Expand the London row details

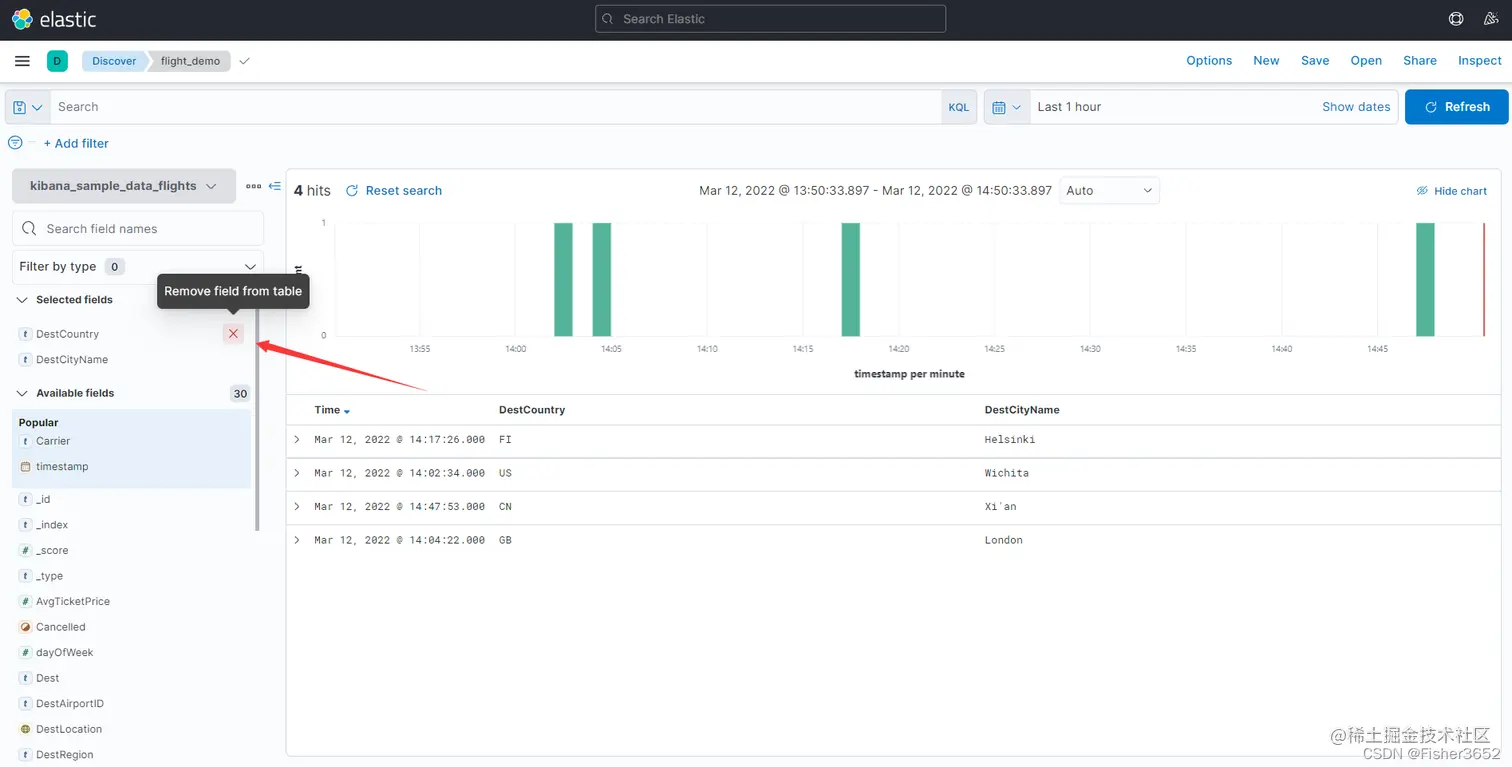coord(297,540)
